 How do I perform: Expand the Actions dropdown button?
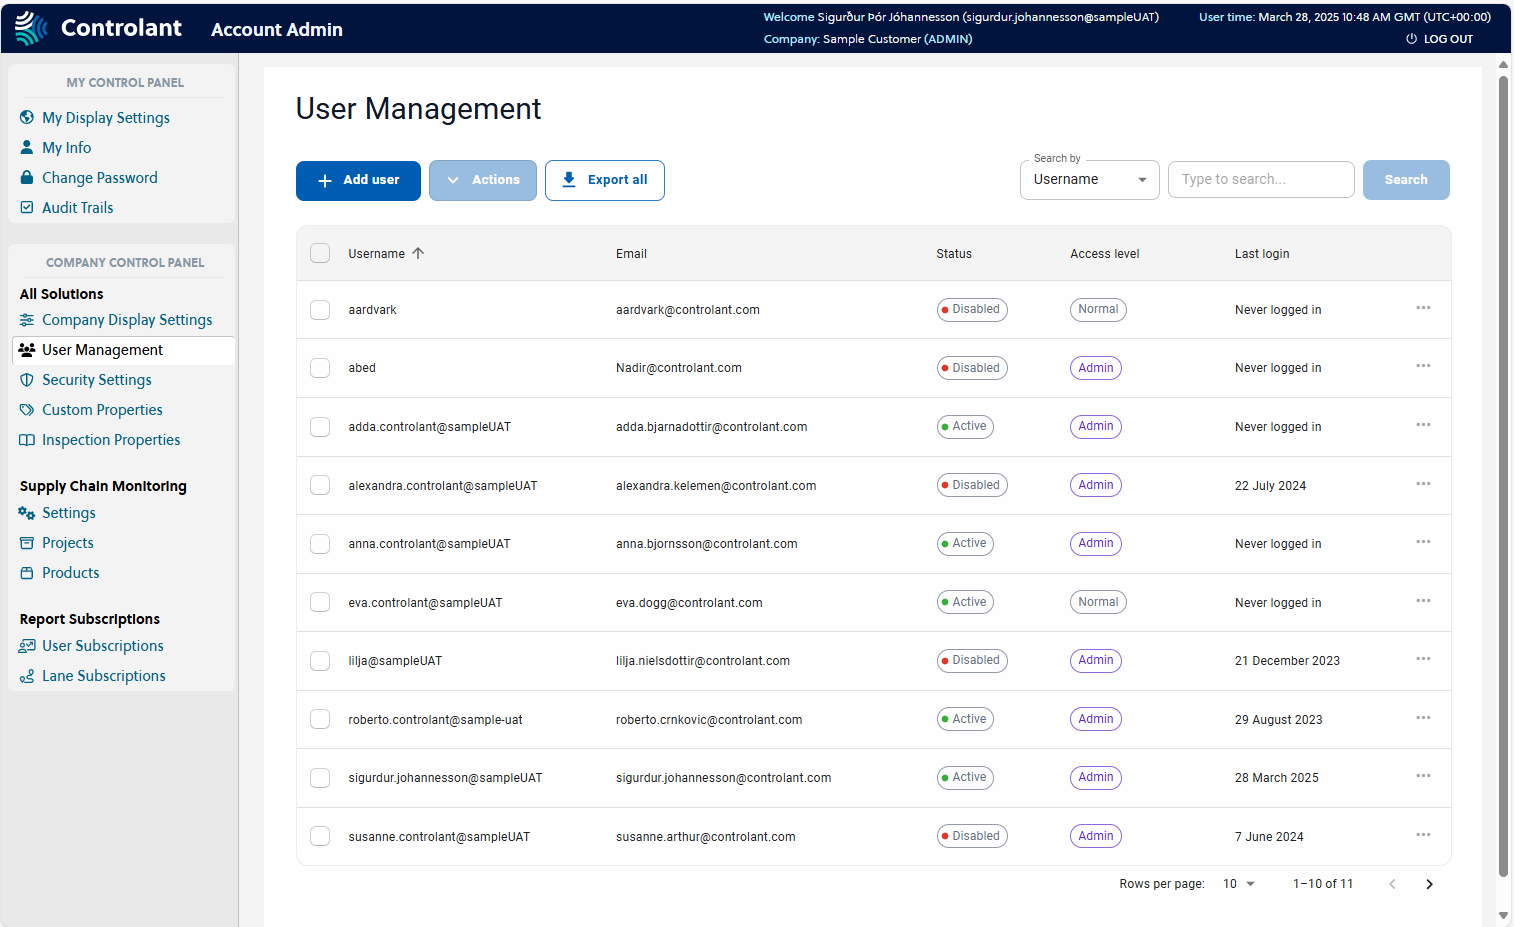(483, 180)
